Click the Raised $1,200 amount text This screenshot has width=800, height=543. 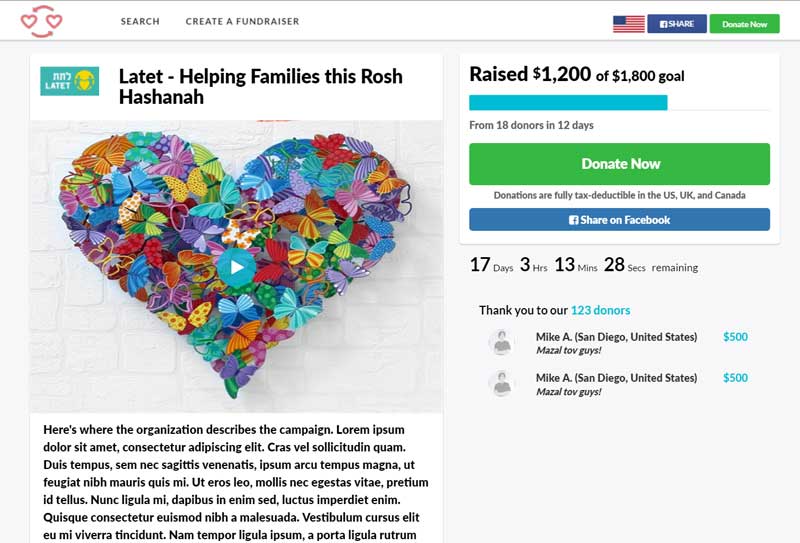tap(530, 74)
